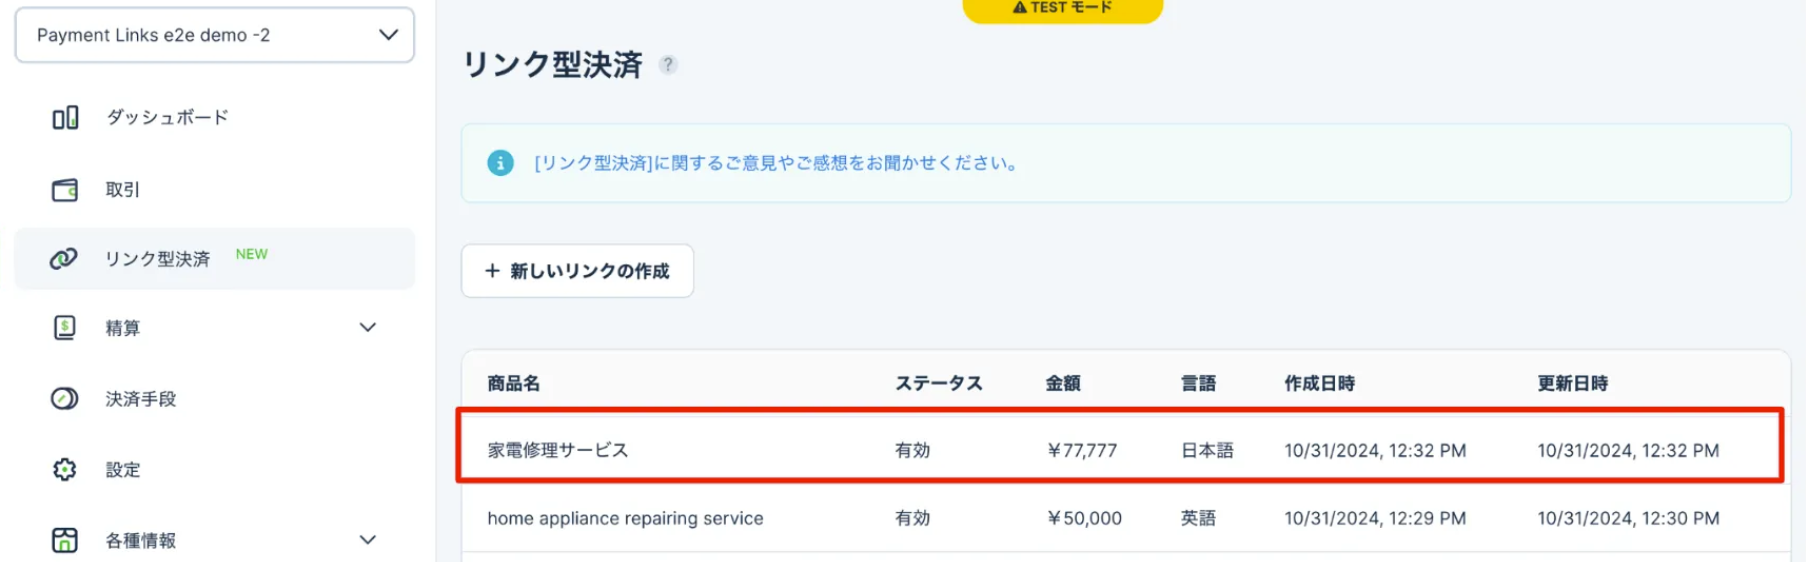Viewport: 1806px width, 562px height.
Task: Click the 精算 settlement book icon
Action: (65, 328)
